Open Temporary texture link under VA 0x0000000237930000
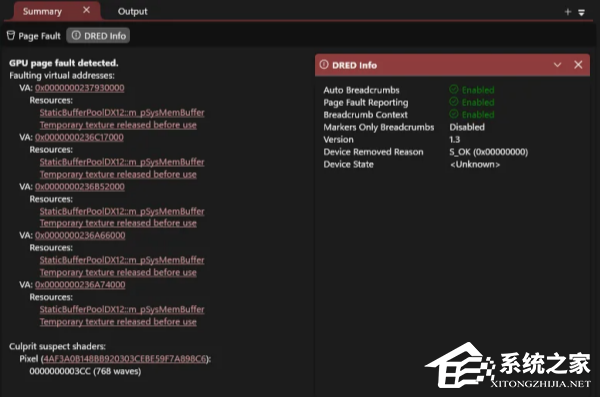Image resolution: width=600 pixels, height=397 pixels. 118,125
